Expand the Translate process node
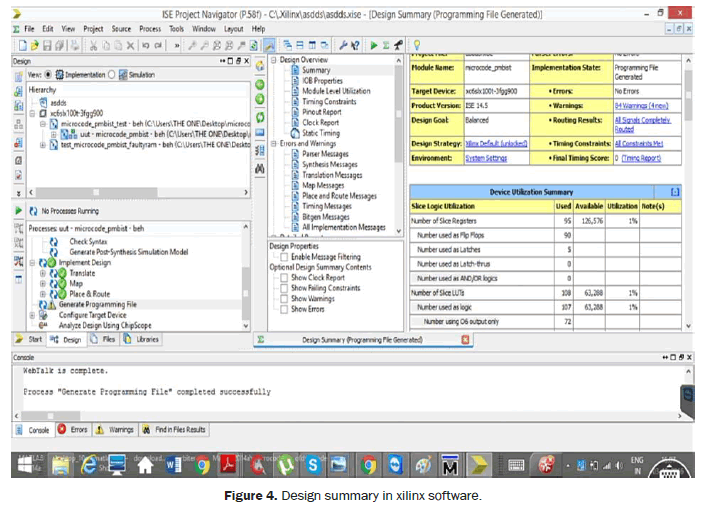Image resolution: width=712 pixels, height=513 pixels. coord(42,272)
